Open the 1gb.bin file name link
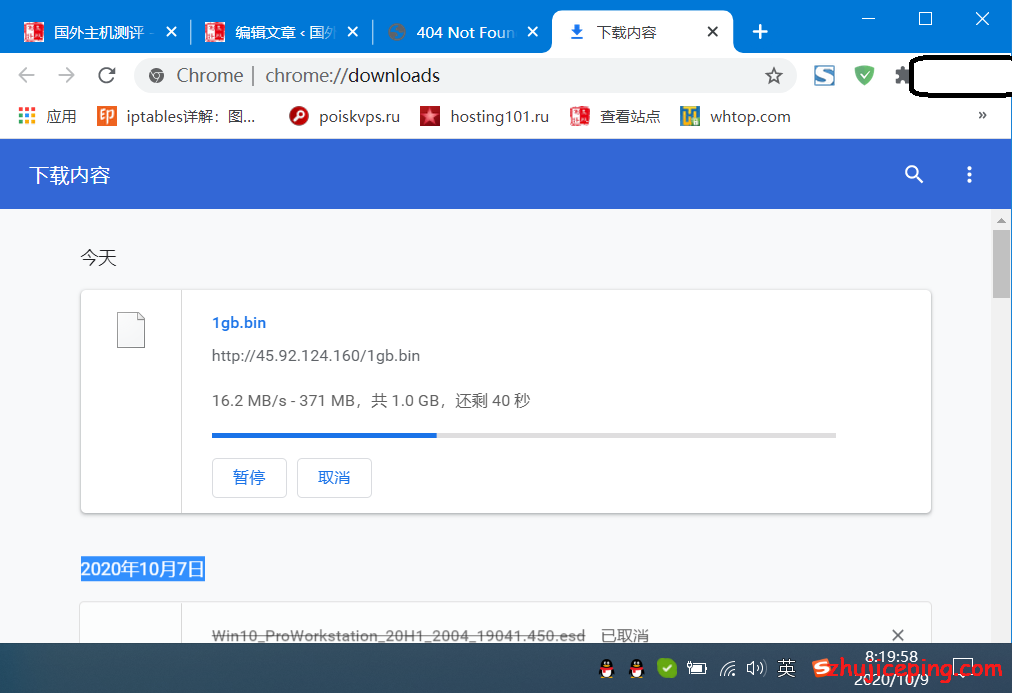This screenshot has width=1012, height=693. [x=239, y=323]
